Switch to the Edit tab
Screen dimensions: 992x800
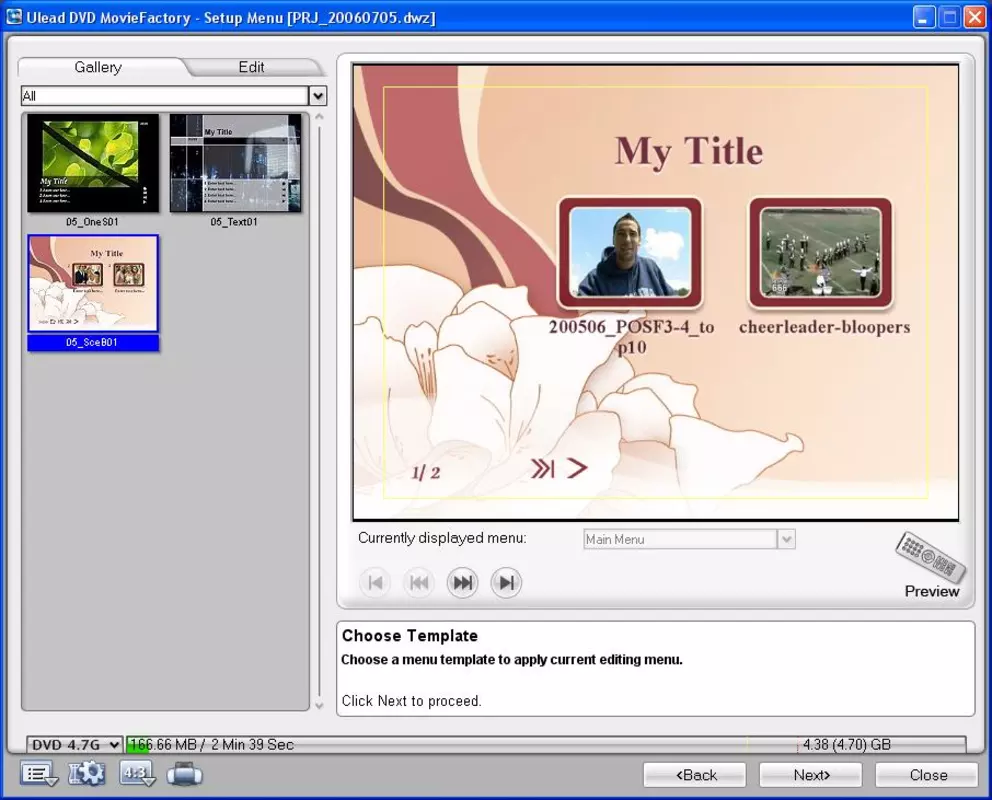(x=251, y=67)
